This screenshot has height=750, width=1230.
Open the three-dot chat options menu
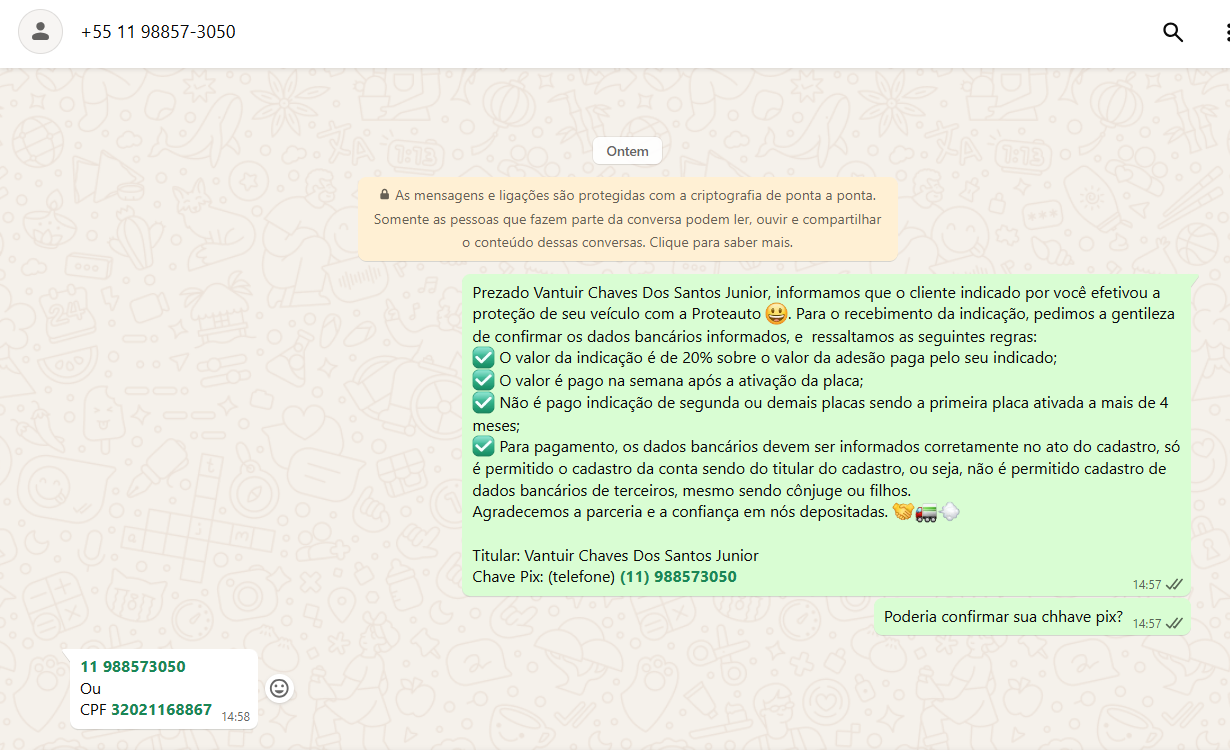click(x=1226, y=32)
